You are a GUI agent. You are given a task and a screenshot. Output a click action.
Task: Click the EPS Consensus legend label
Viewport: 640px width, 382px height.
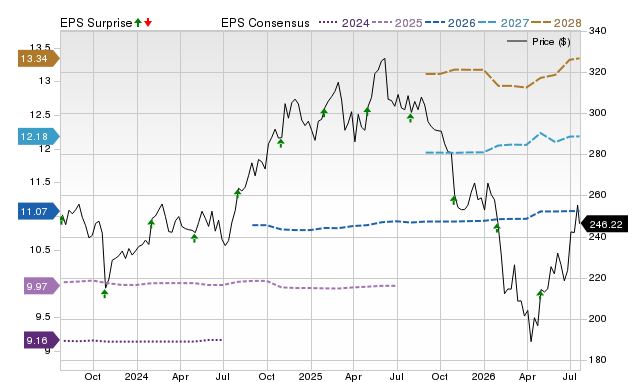pyautogui.click(x=265, y=23)
